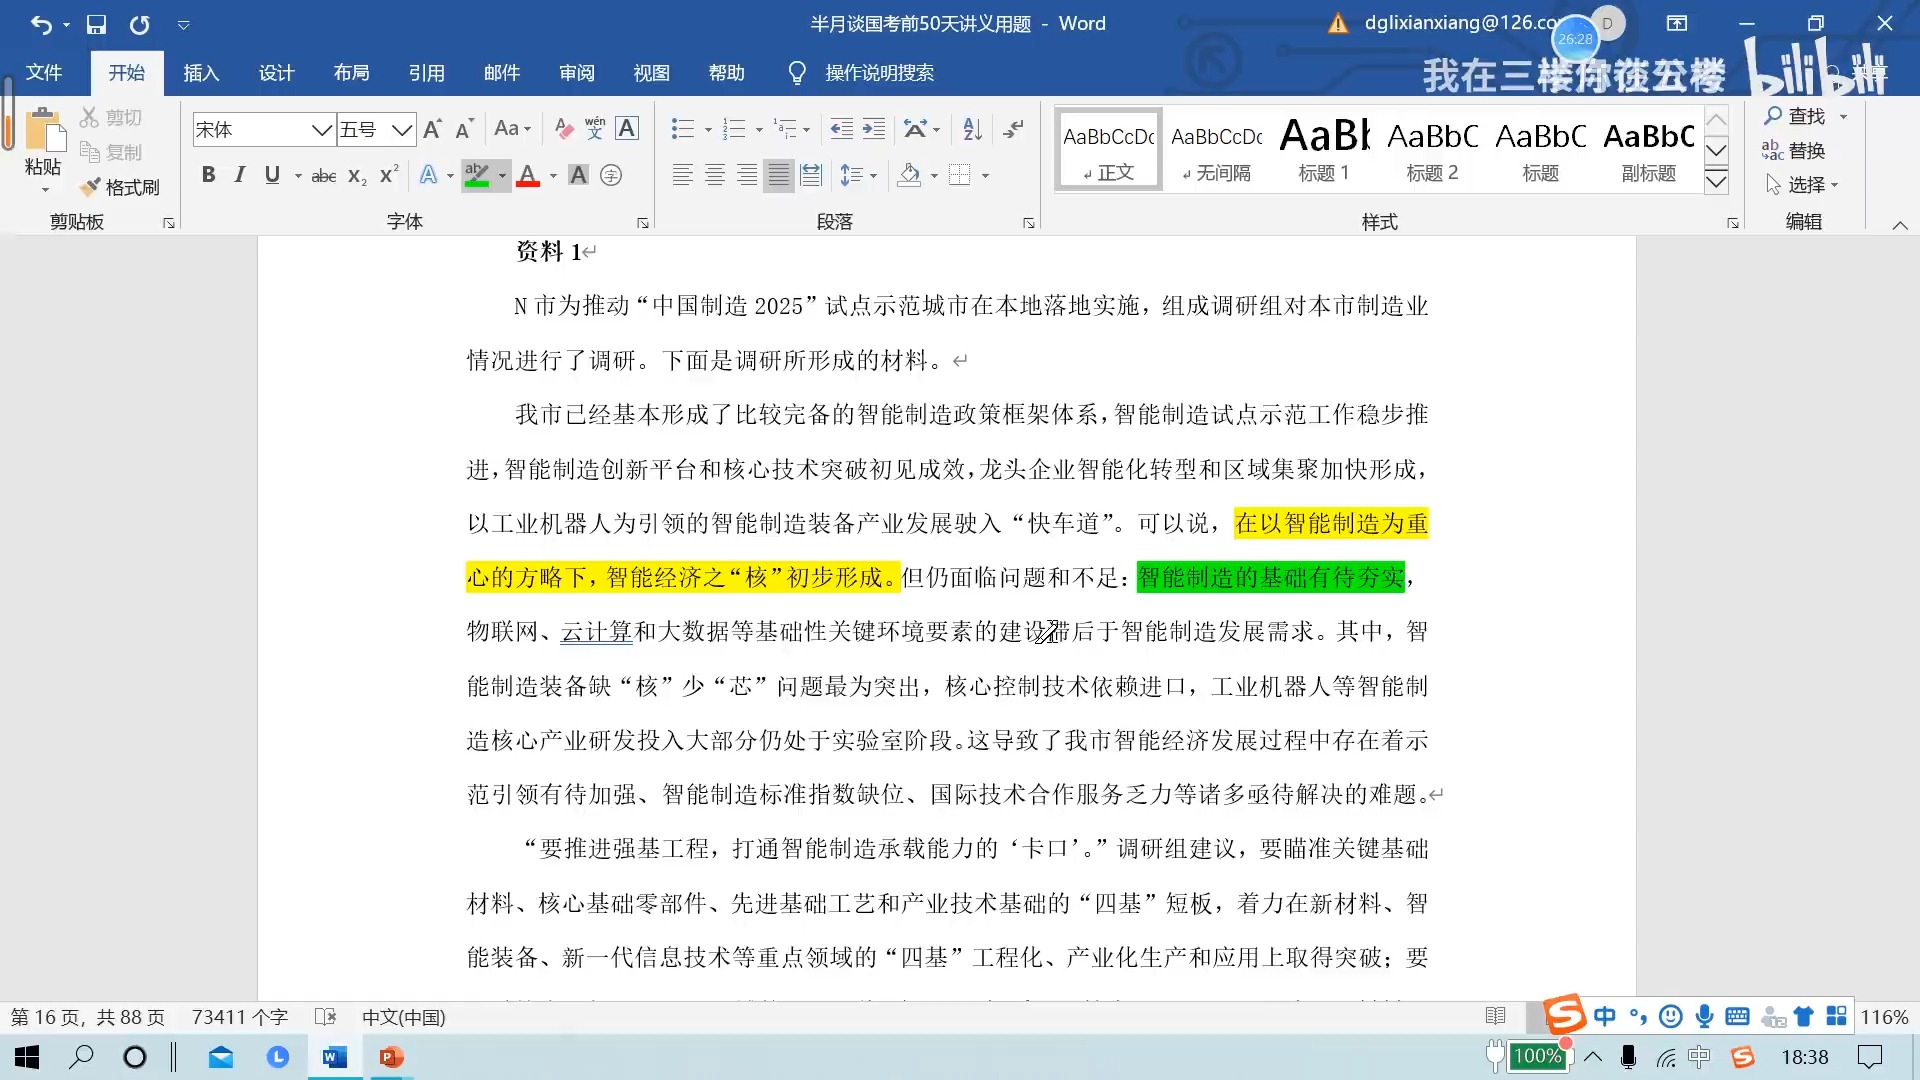Screen dimensions: 1920x1080
Task: Open the phonetic guide (wén) tool
Action: click(x=595, y=129)
